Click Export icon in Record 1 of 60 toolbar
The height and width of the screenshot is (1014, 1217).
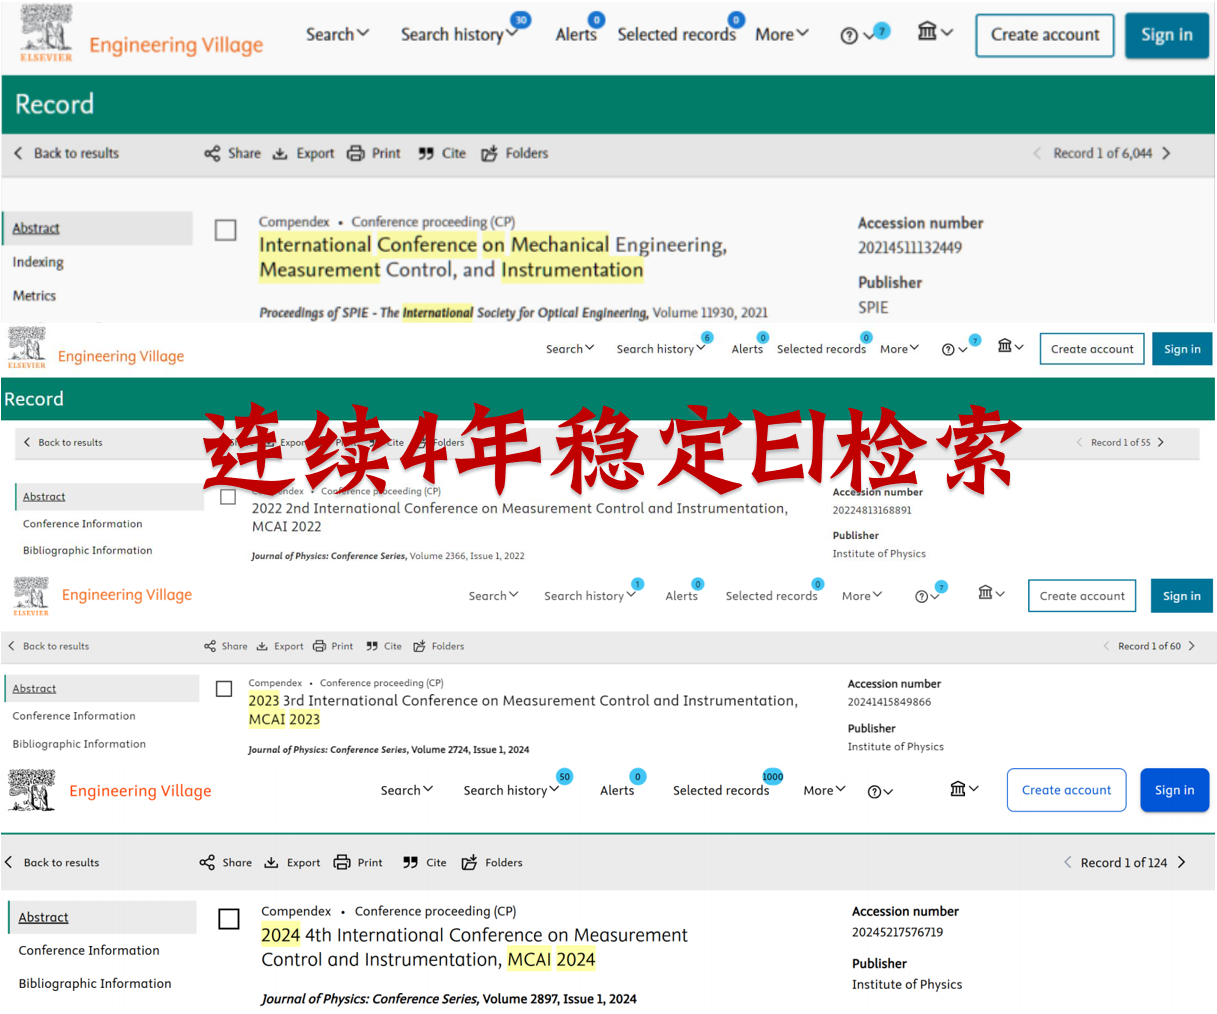click(262, 646)
